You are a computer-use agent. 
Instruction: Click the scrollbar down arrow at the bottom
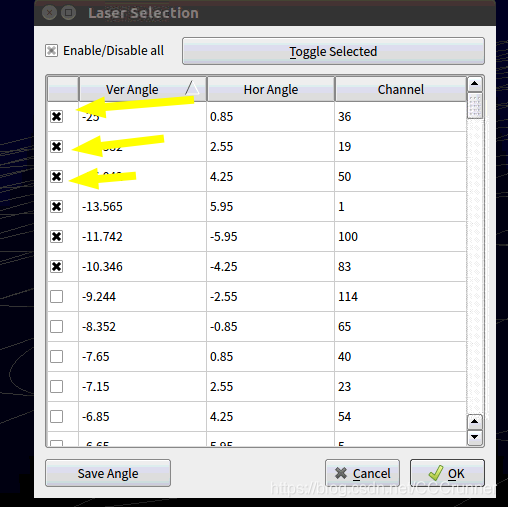475,437
